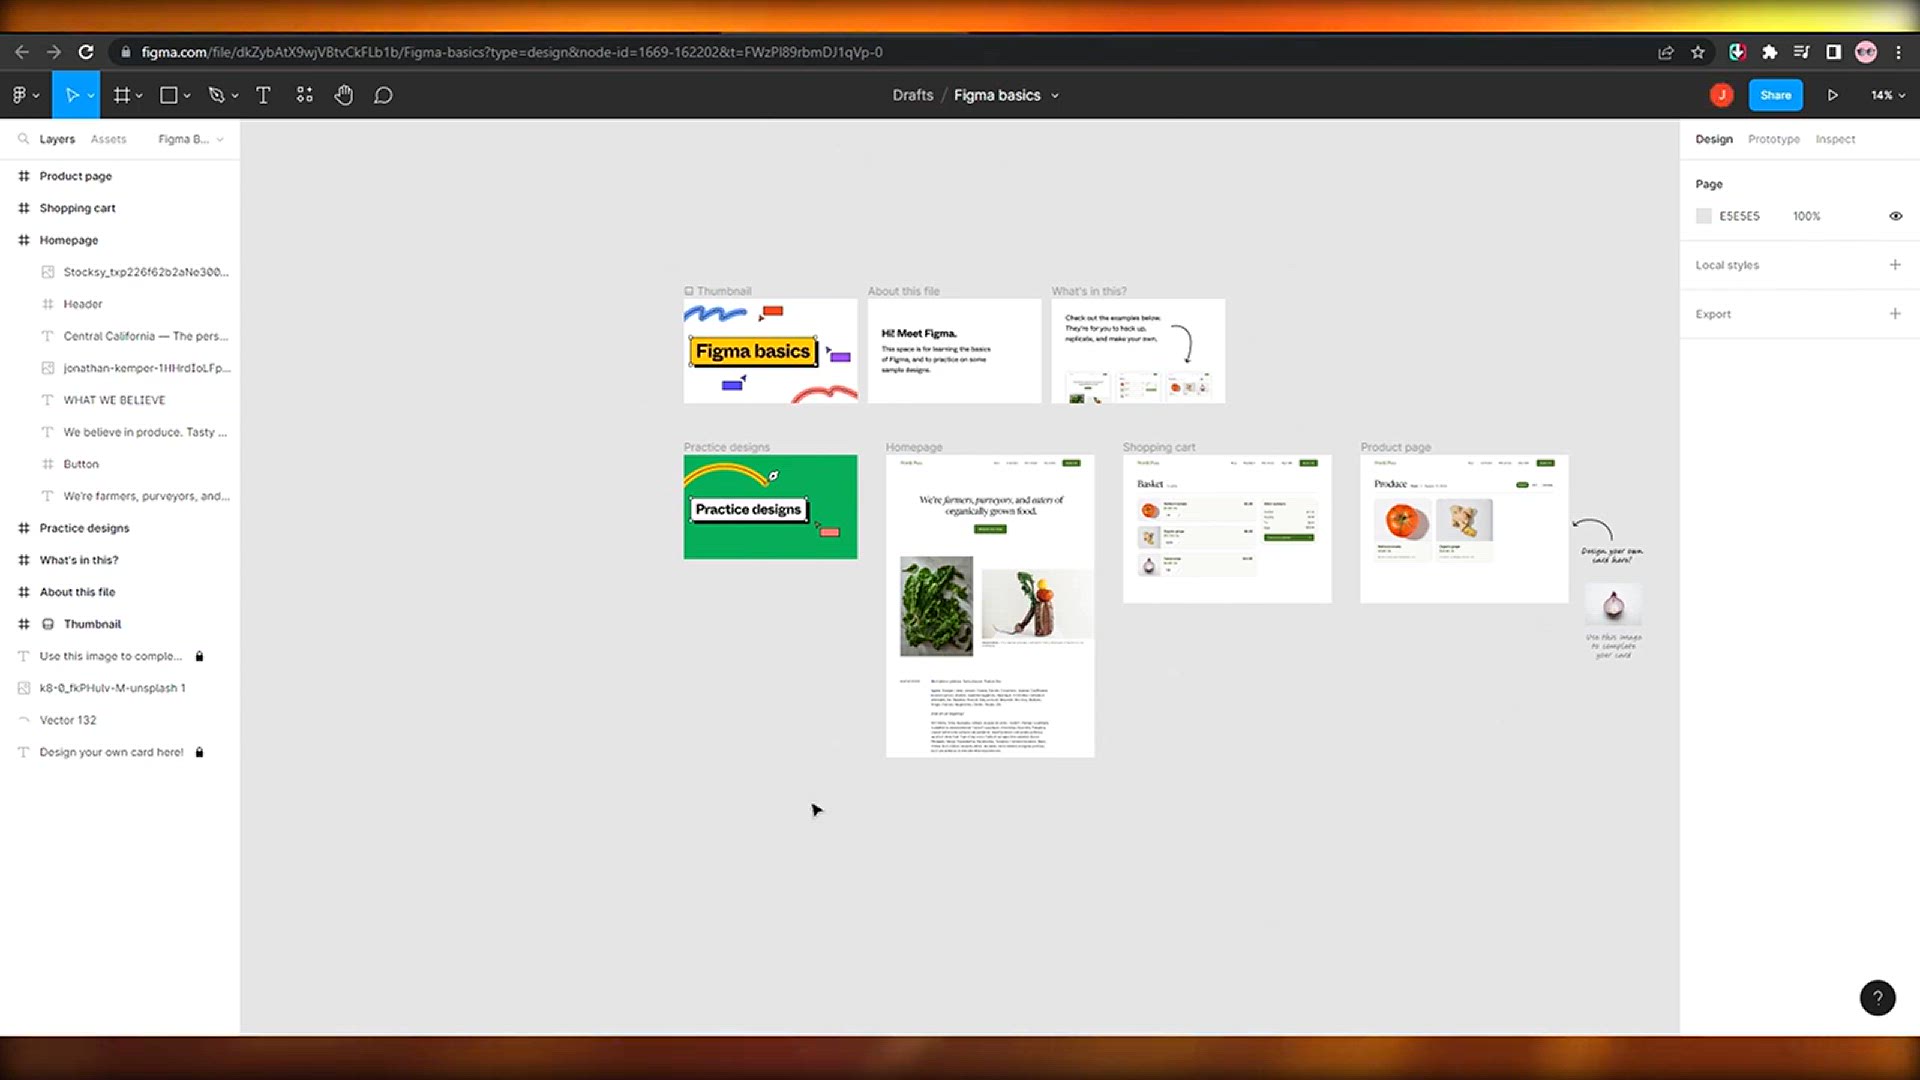Open the Drafts breadcrumb link
Viewport: 1920px width, 1080px height.
pos(913,95)
